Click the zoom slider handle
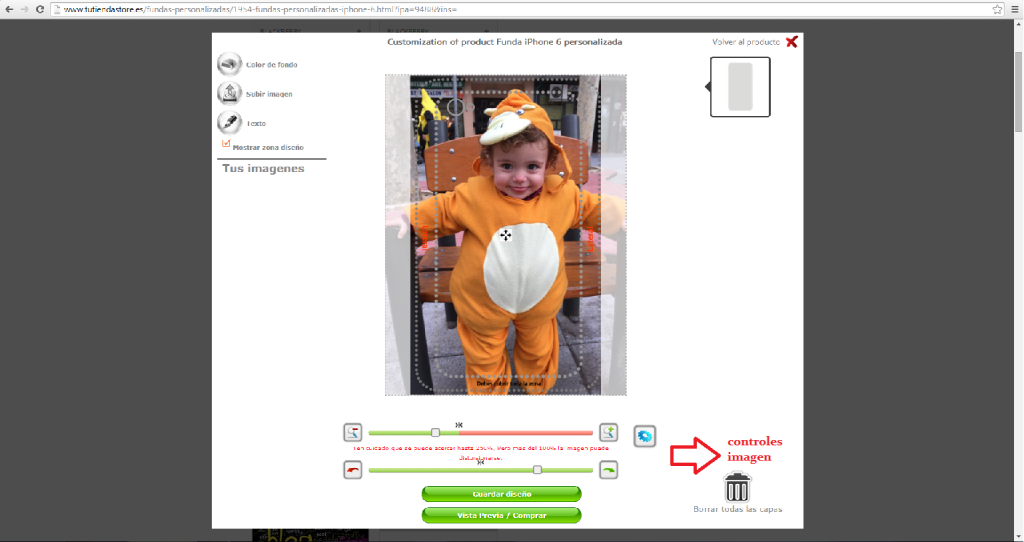The height and width of the screenshot is (542, 1024). click(x=435, y=433)
